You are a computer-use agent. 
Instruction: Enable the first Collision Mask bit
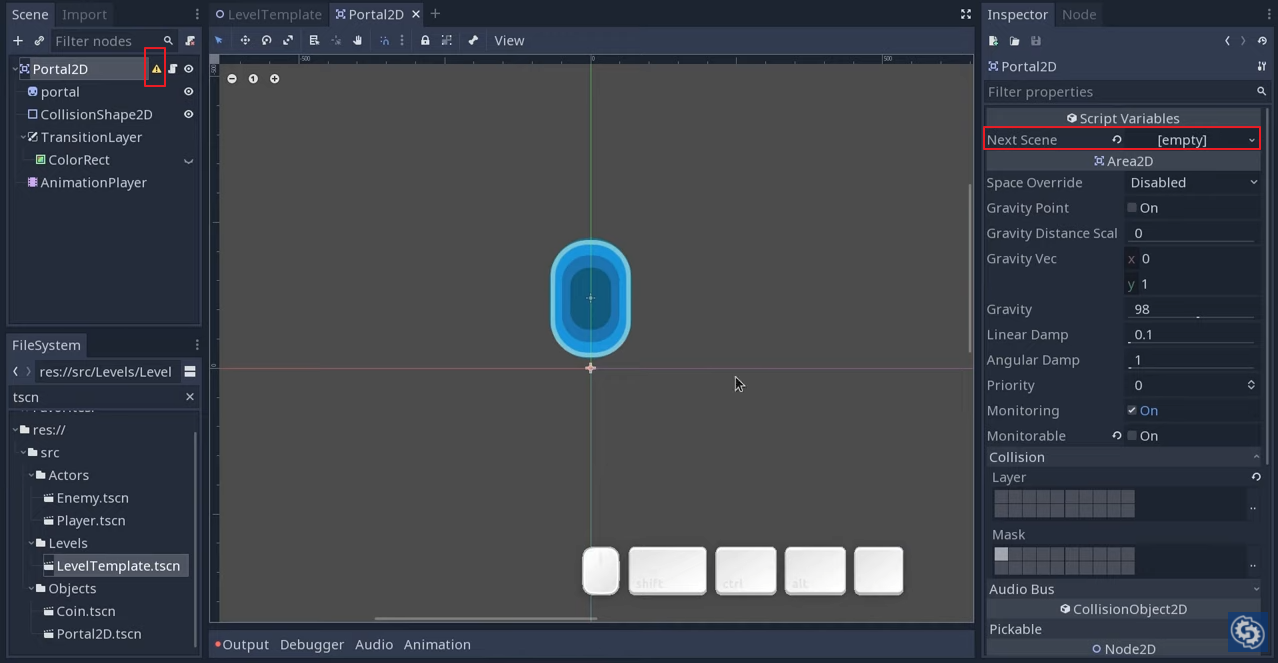pos(1001,554)
